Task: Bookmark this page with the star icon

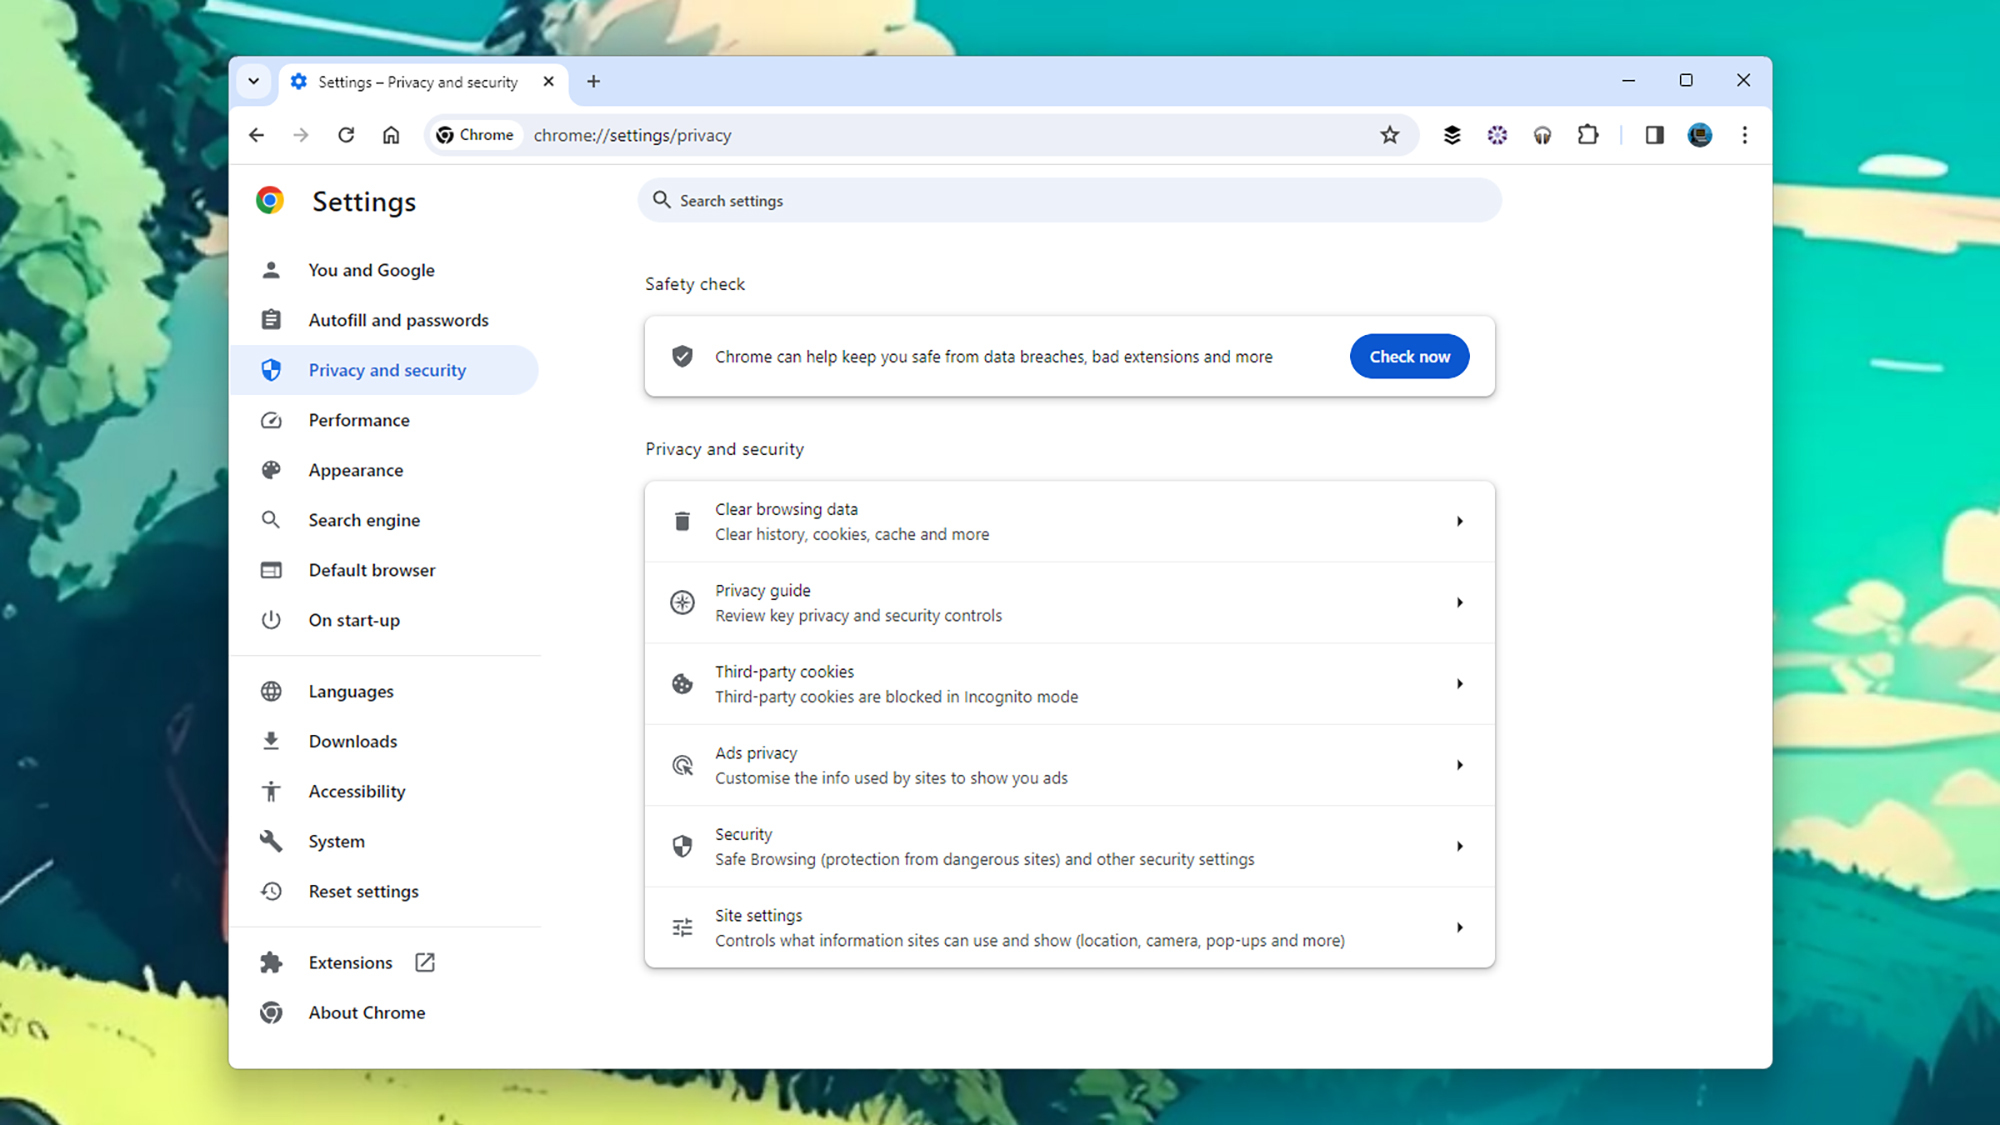Action: [x=1390, y=135]
